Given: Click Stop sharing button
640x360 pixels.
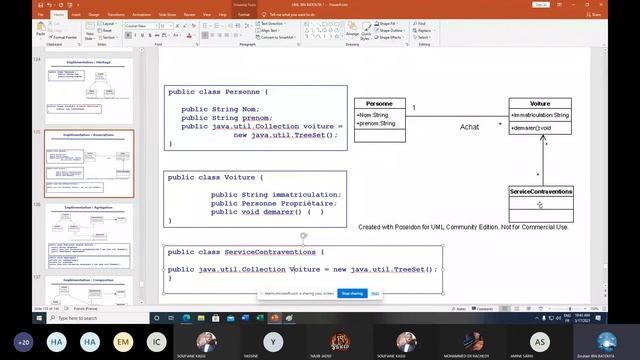Looking at the screenshot, I should coord(352,293).
